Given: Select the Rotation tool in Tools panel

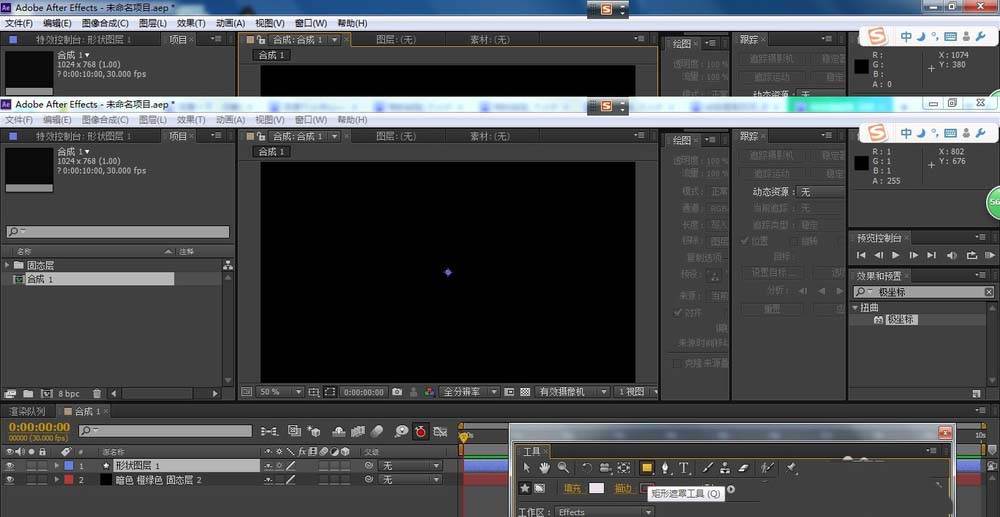Looking at the screenshot, I should 587,468.
